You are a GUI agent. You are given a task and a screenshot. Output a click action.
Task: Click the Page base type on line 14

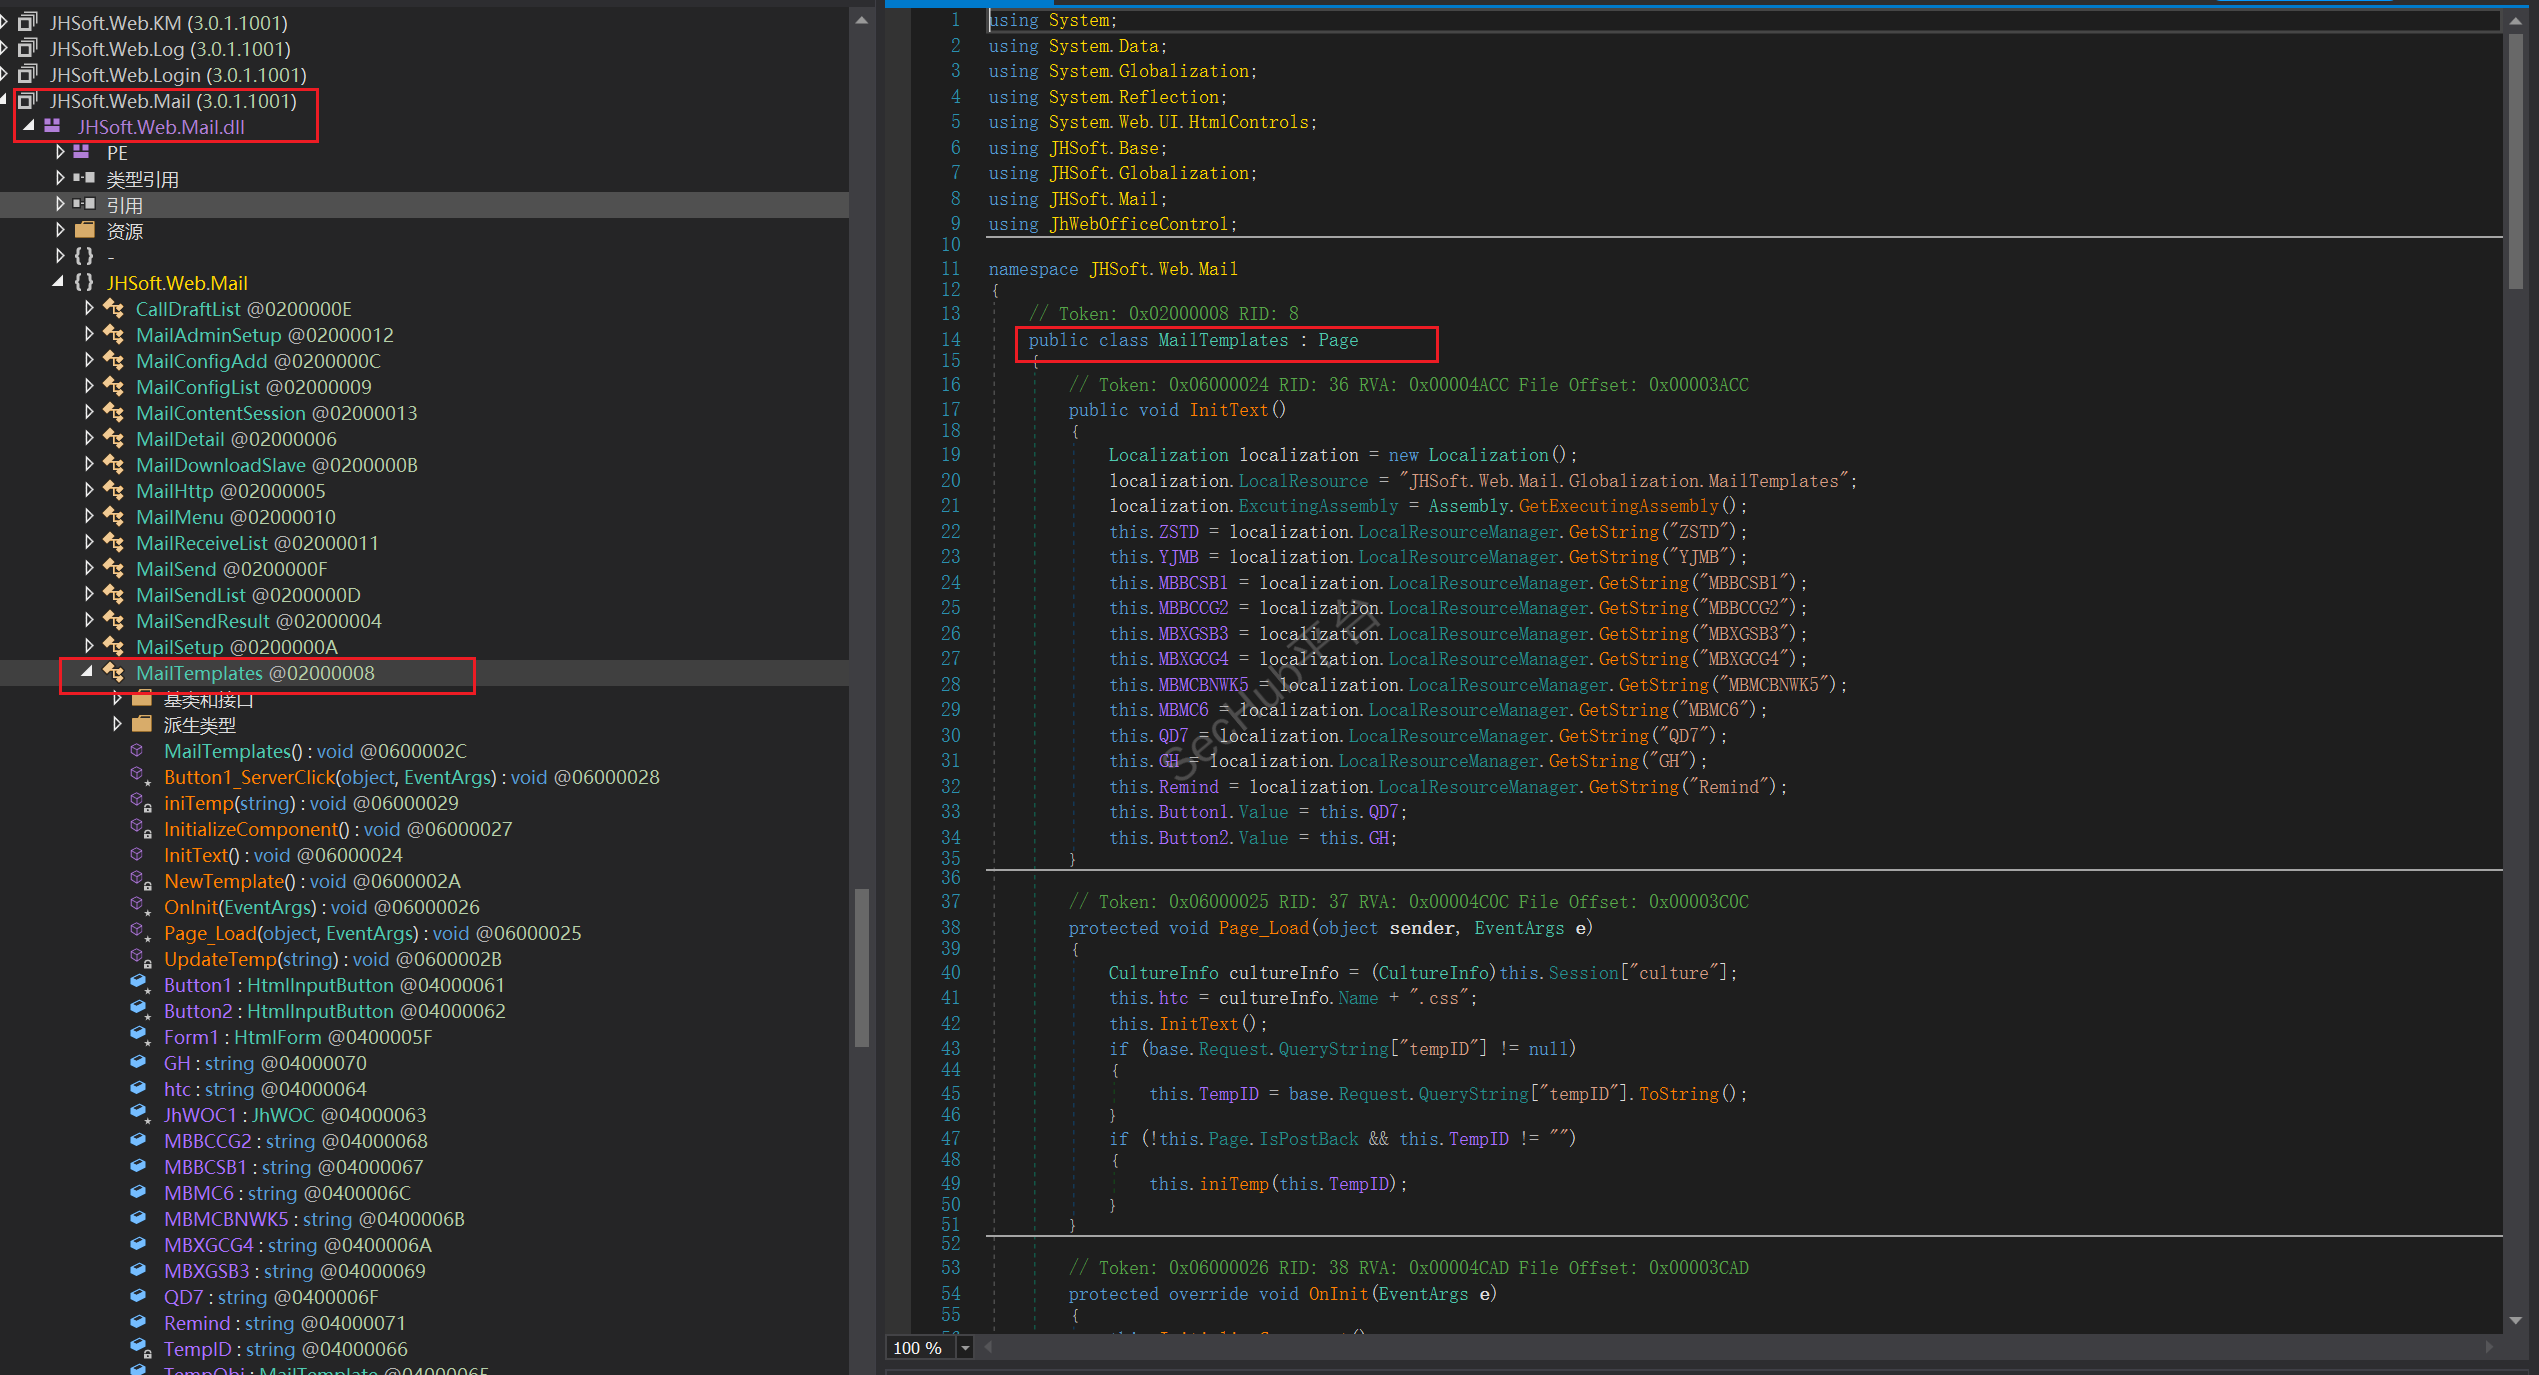1338,340
